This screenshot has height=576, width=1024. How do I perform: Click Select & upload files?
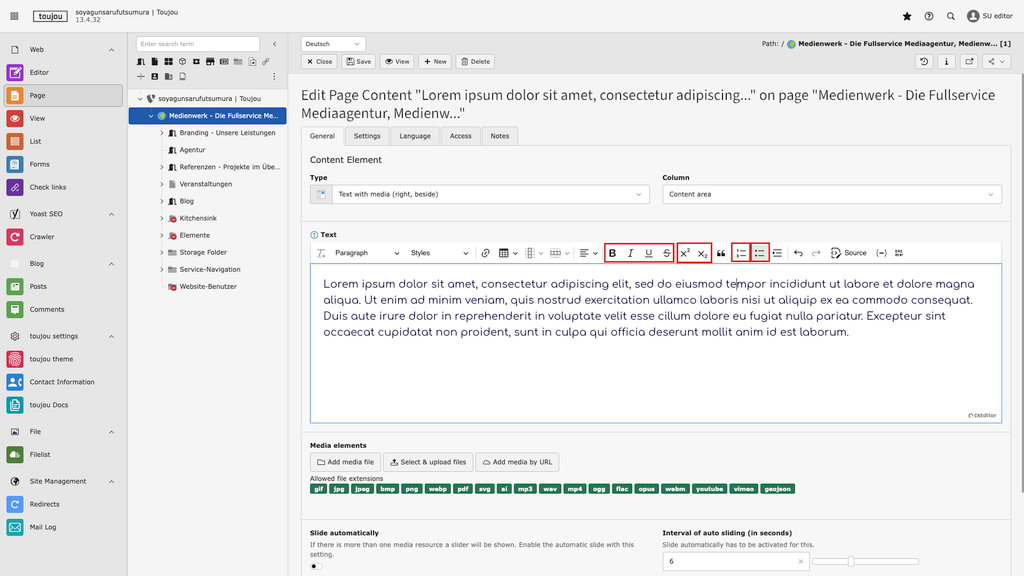(428, 462)
